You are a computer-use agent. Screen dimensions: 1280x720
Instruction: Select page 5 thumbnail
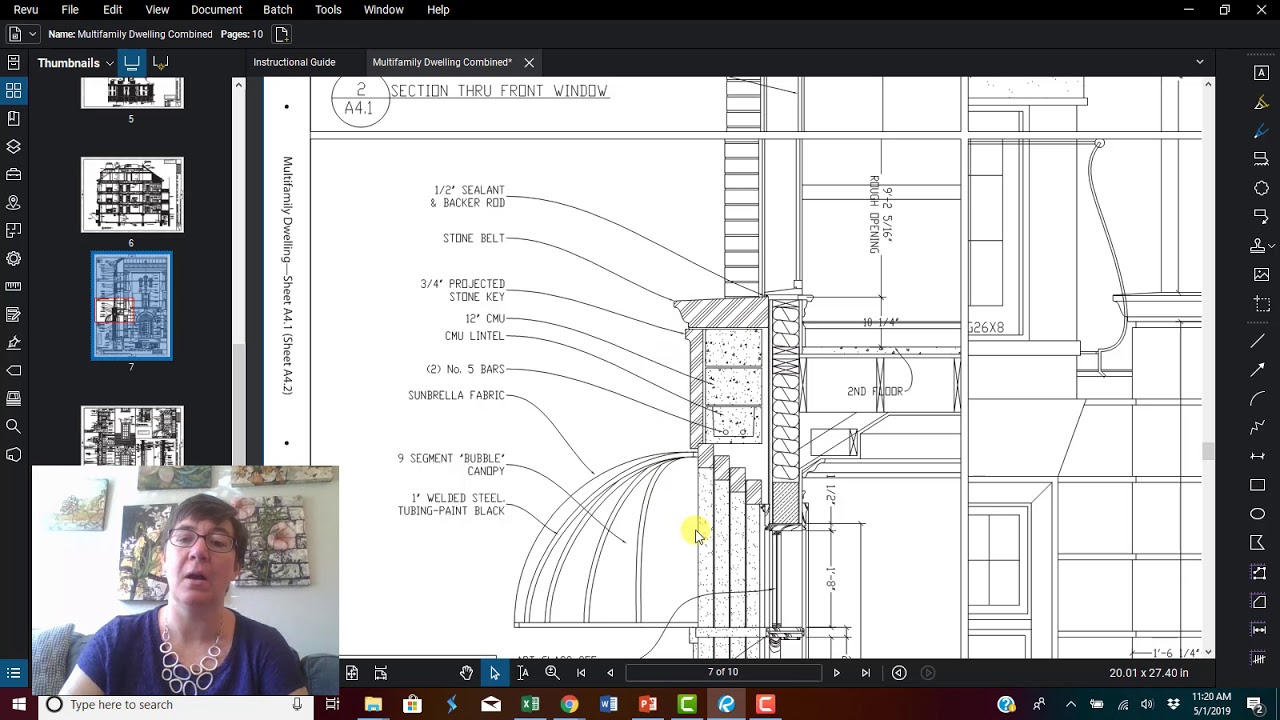[x=132, y=93]
